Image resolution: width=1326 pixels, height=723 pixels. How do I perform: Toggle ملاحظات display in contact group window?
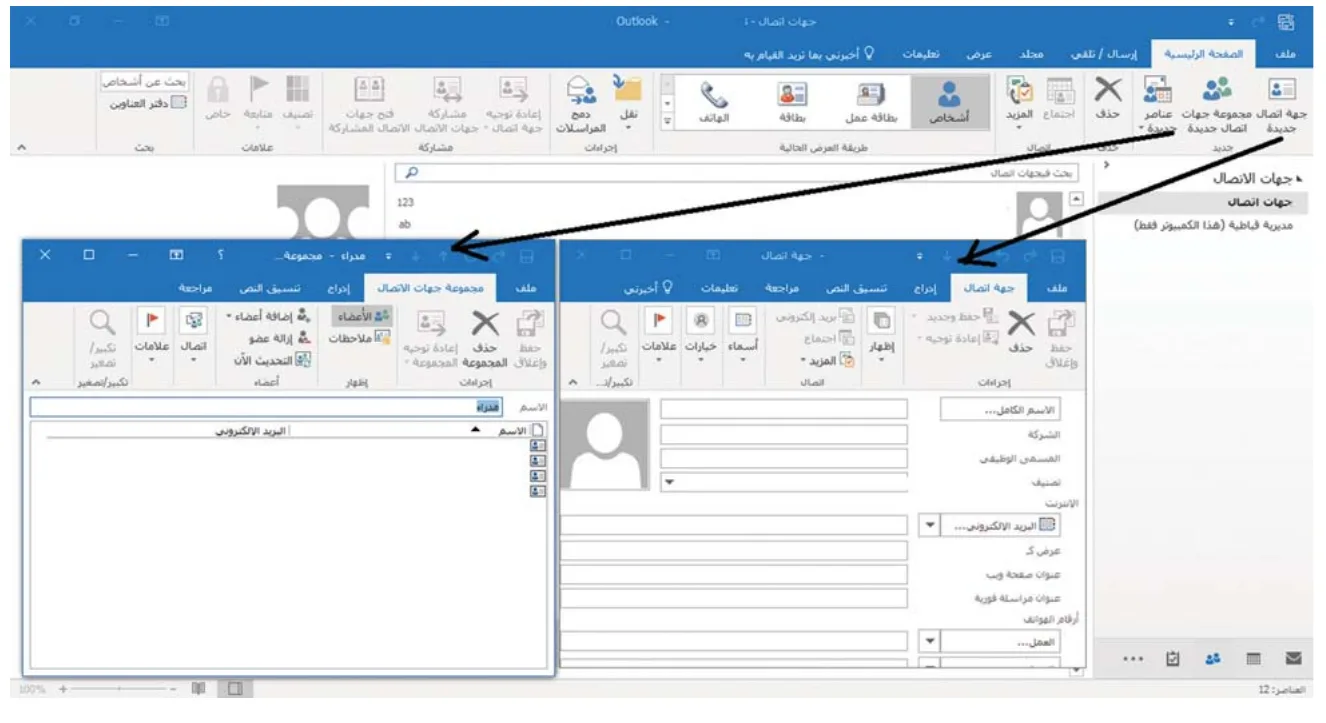pyautogui.click(x=360, y=338)
